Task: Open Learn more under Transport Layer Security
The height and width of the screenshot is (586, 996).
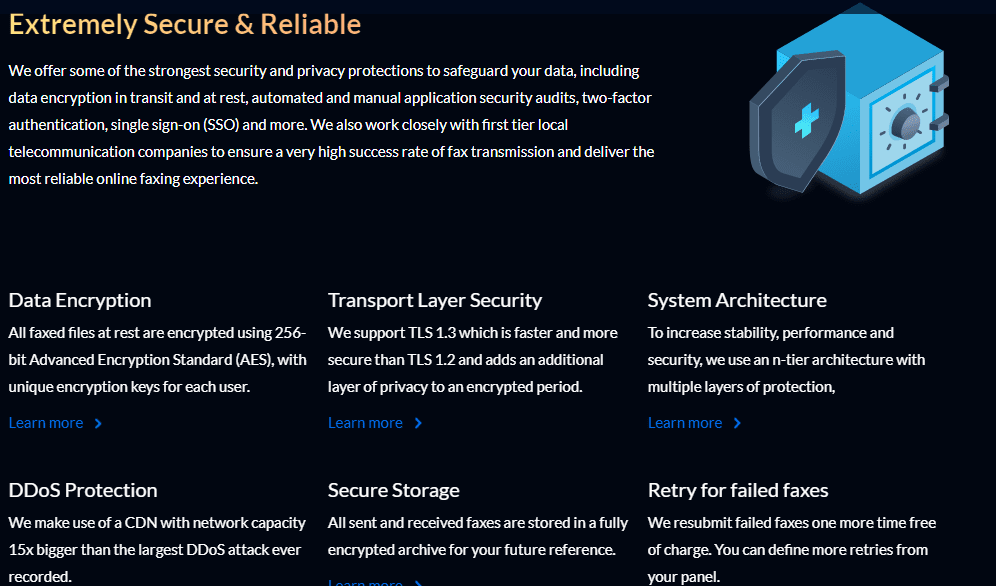Action: (x=365, y=423)
